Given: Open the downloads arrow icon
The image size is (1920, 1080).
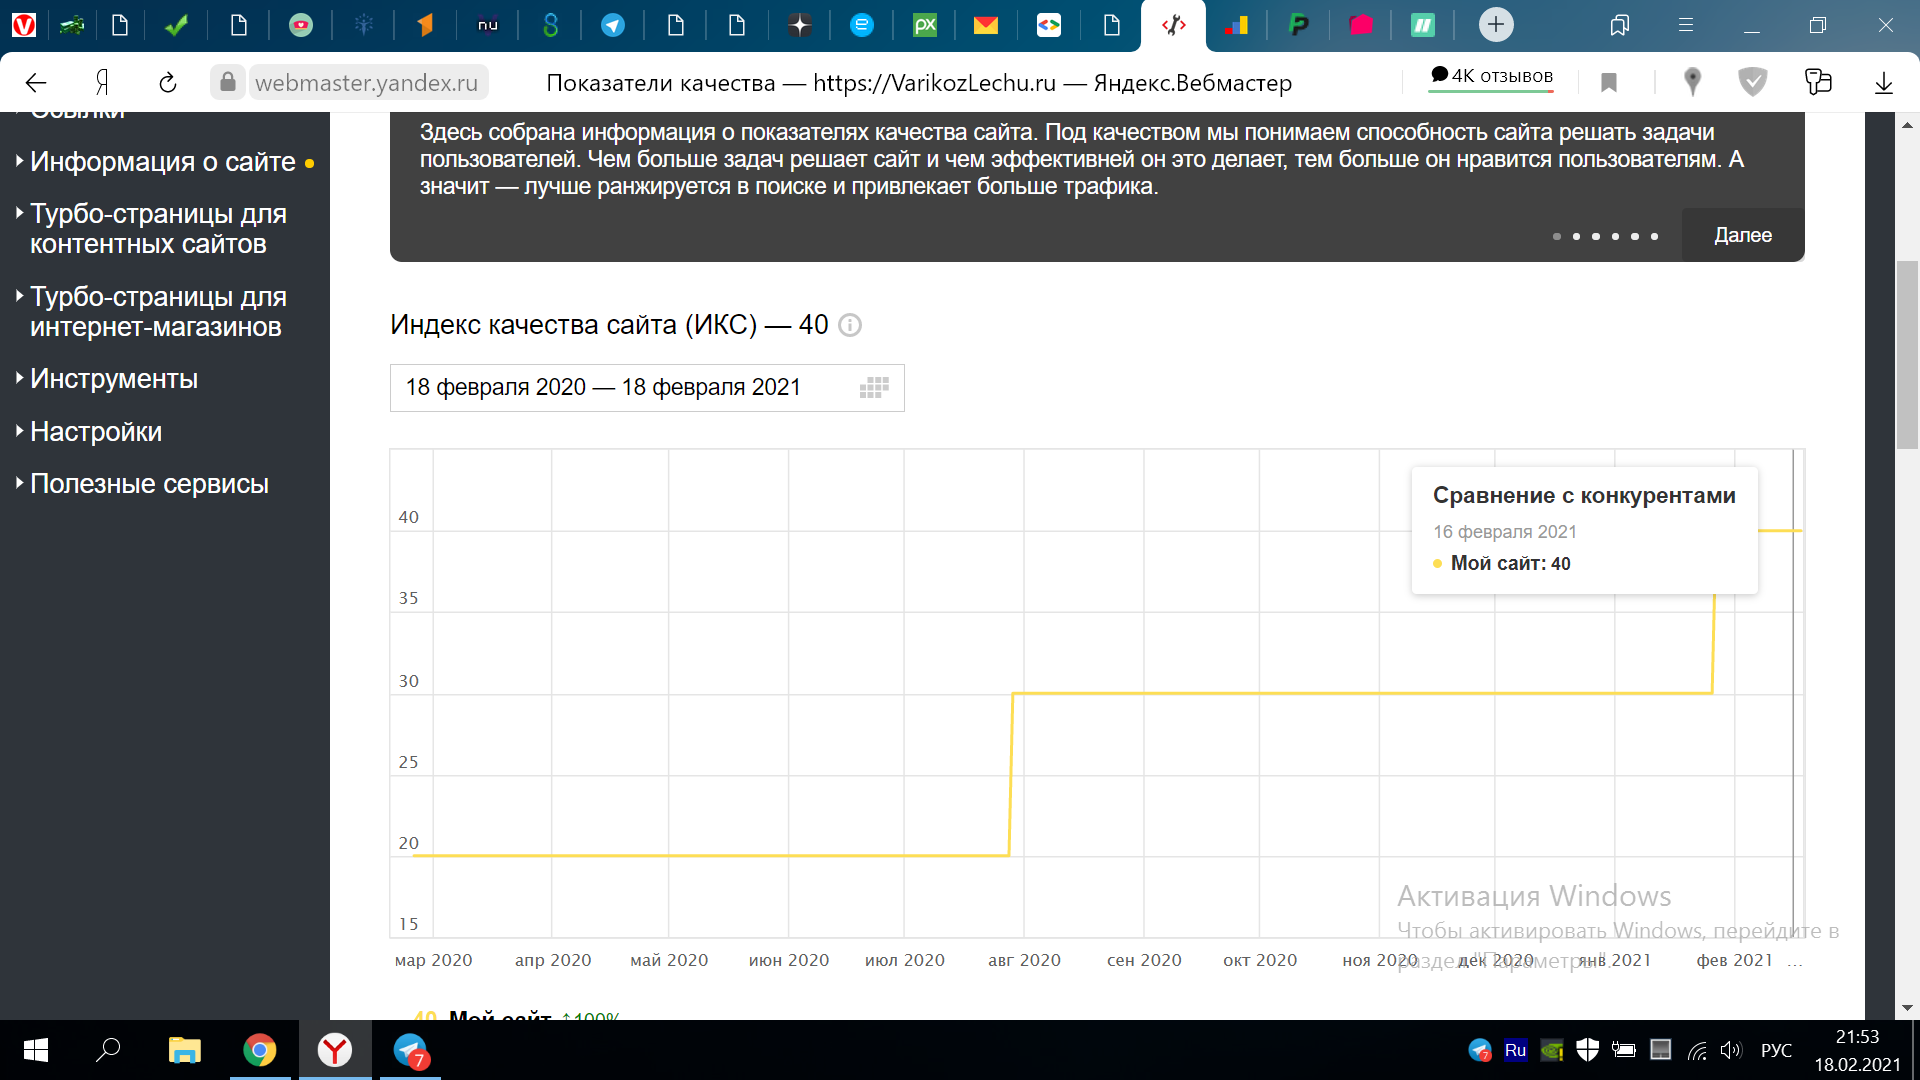Looking at the screenshot, I should pos(1883,82).
